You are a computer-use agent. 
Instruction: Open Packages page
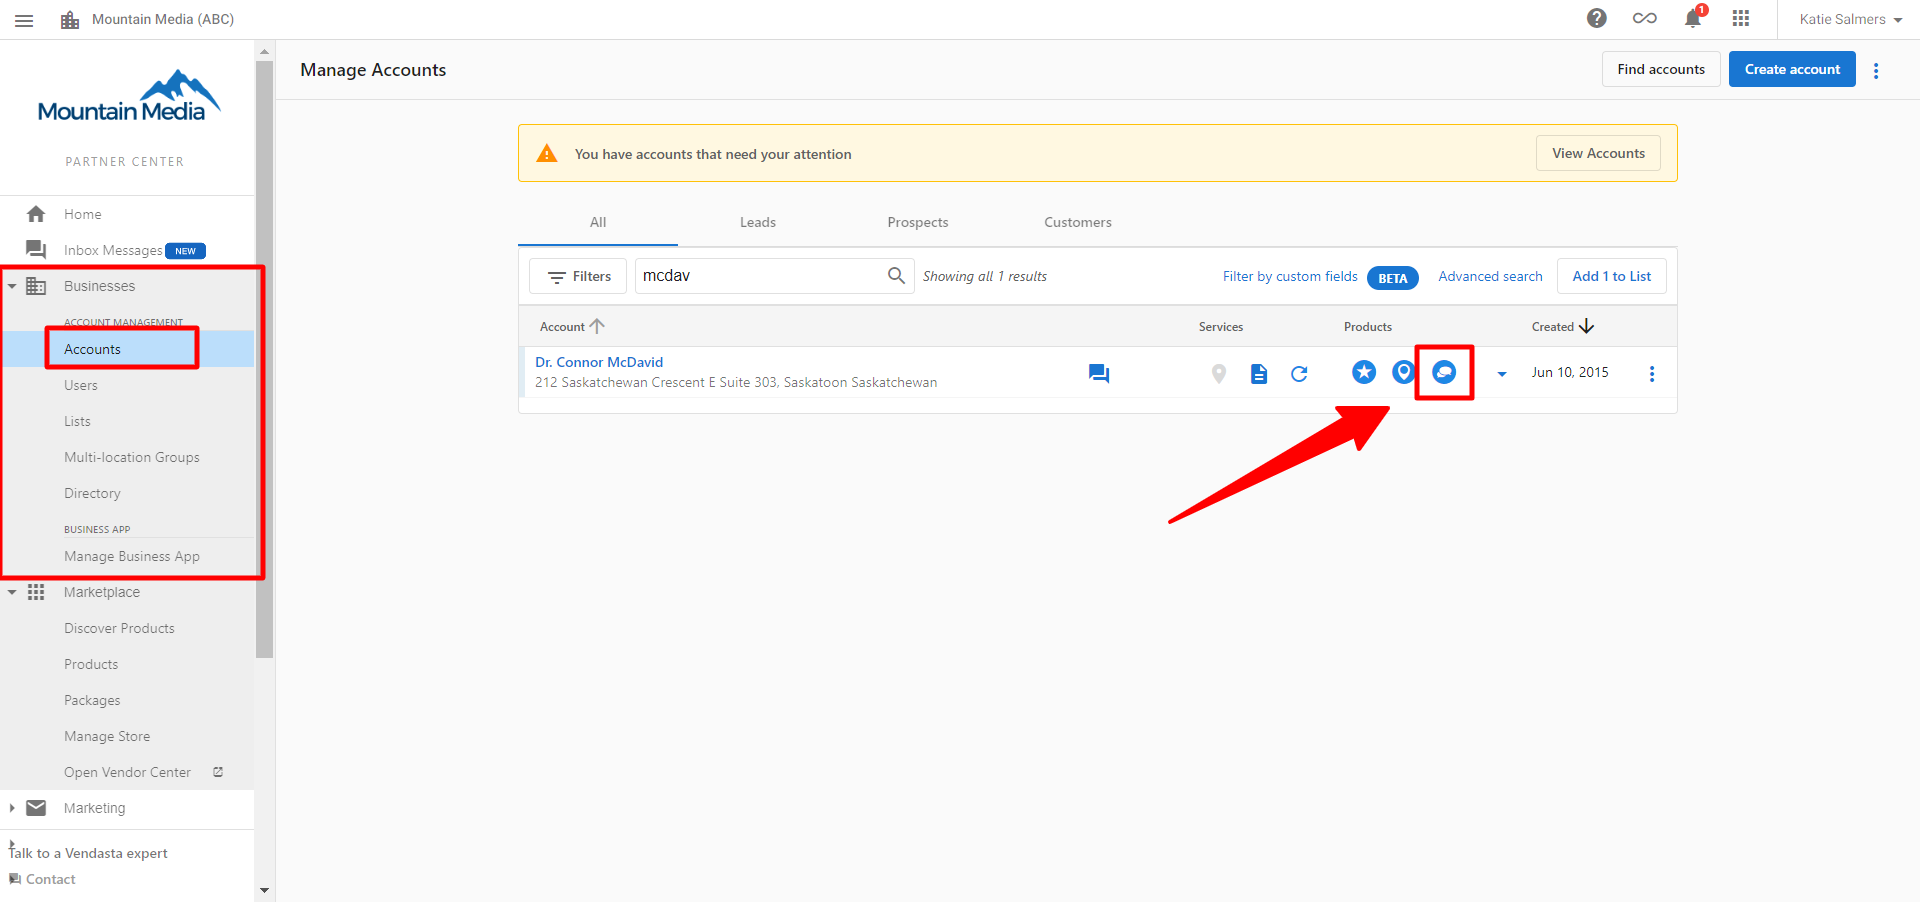(92, 700)
